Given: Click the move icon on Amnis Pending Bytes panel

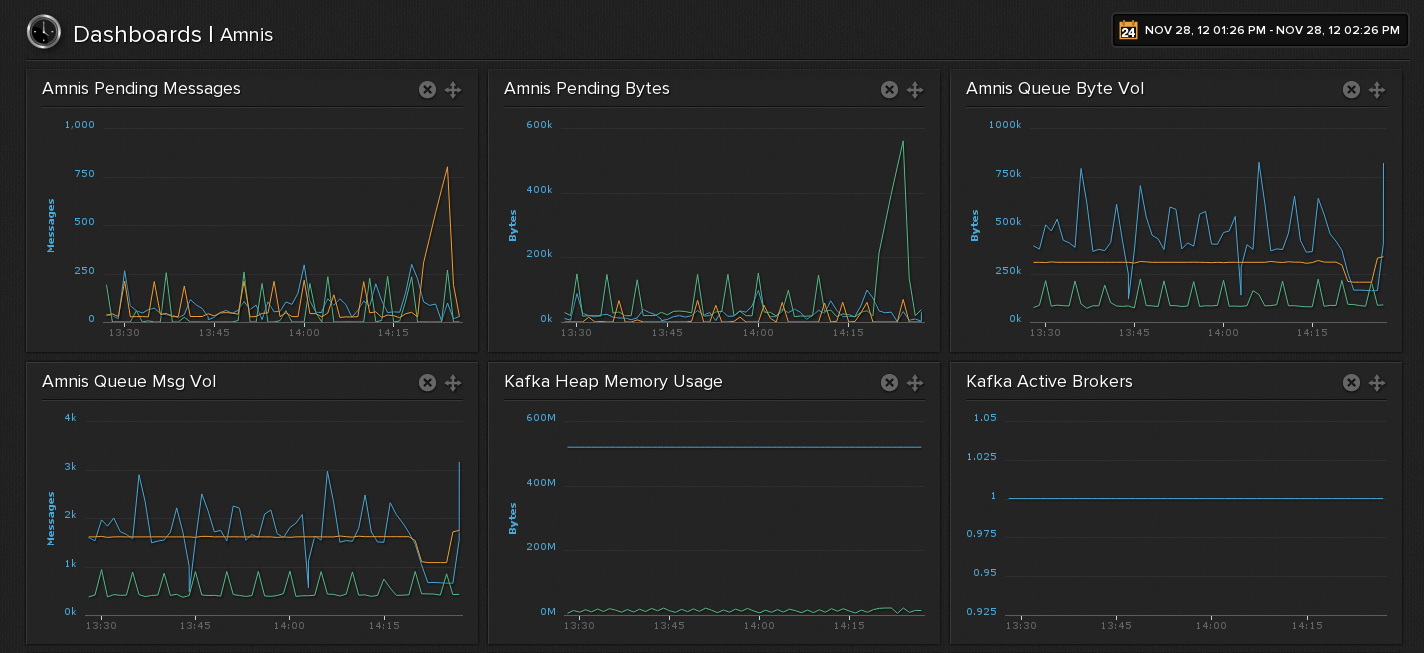Looking at the screenshot, I should [x=914, y=89].
